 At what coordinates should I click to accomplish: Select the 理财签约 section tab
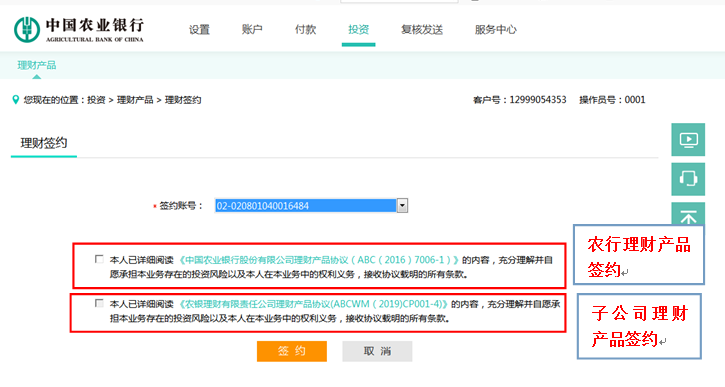pyautogui.click(x=44, y=143)
